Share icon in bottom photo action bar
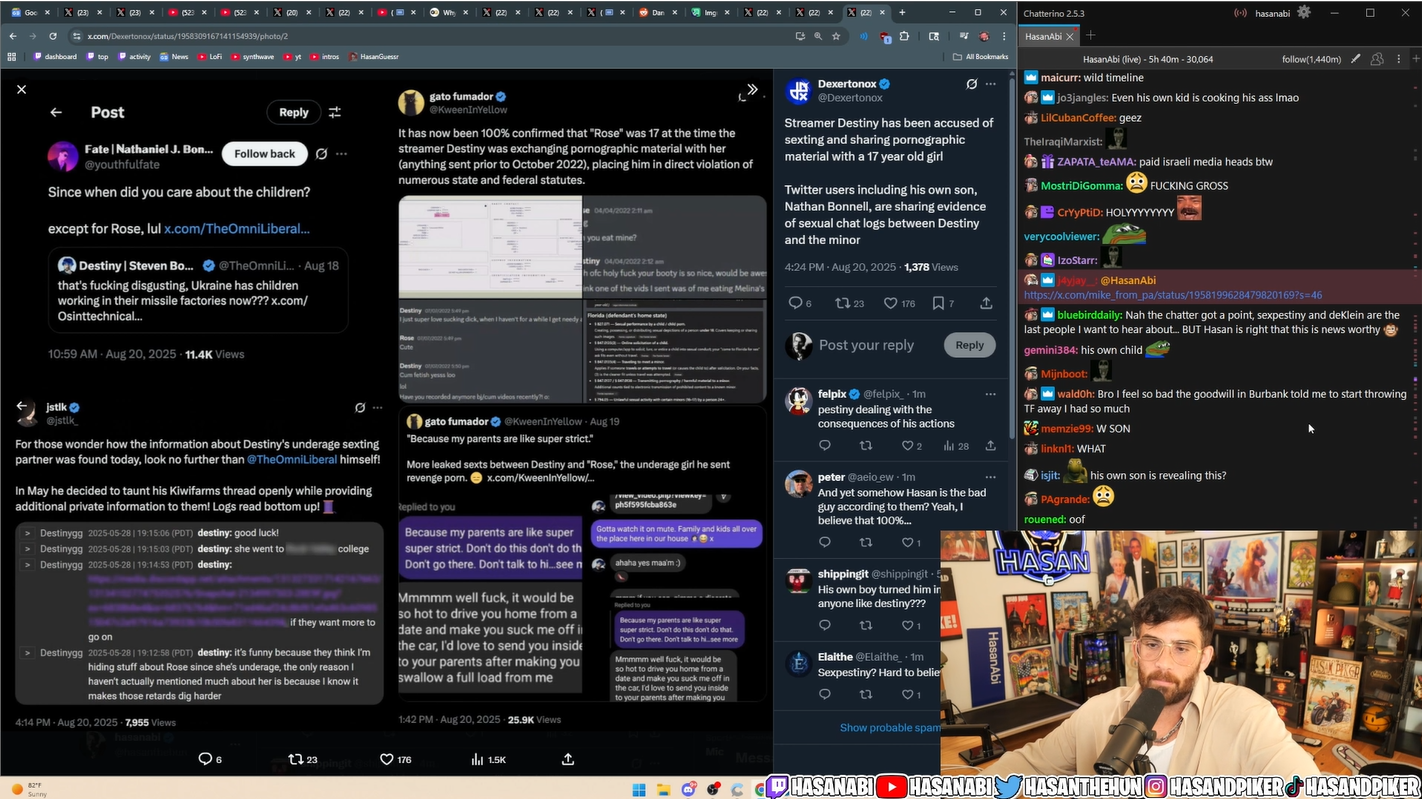 click(x=568, y=759)
